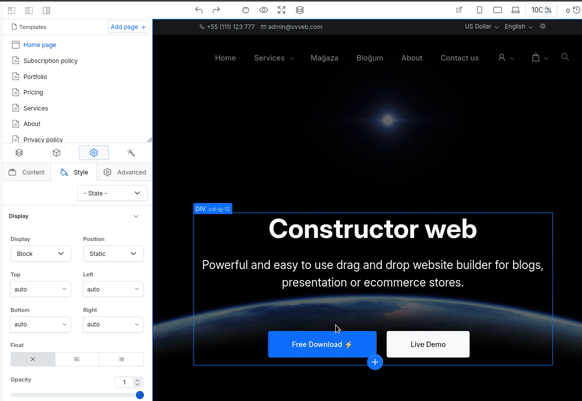Image resolution: width=582 pixels, height=401 pixels.
Task: Collapse the Display section
Action: 136,216
